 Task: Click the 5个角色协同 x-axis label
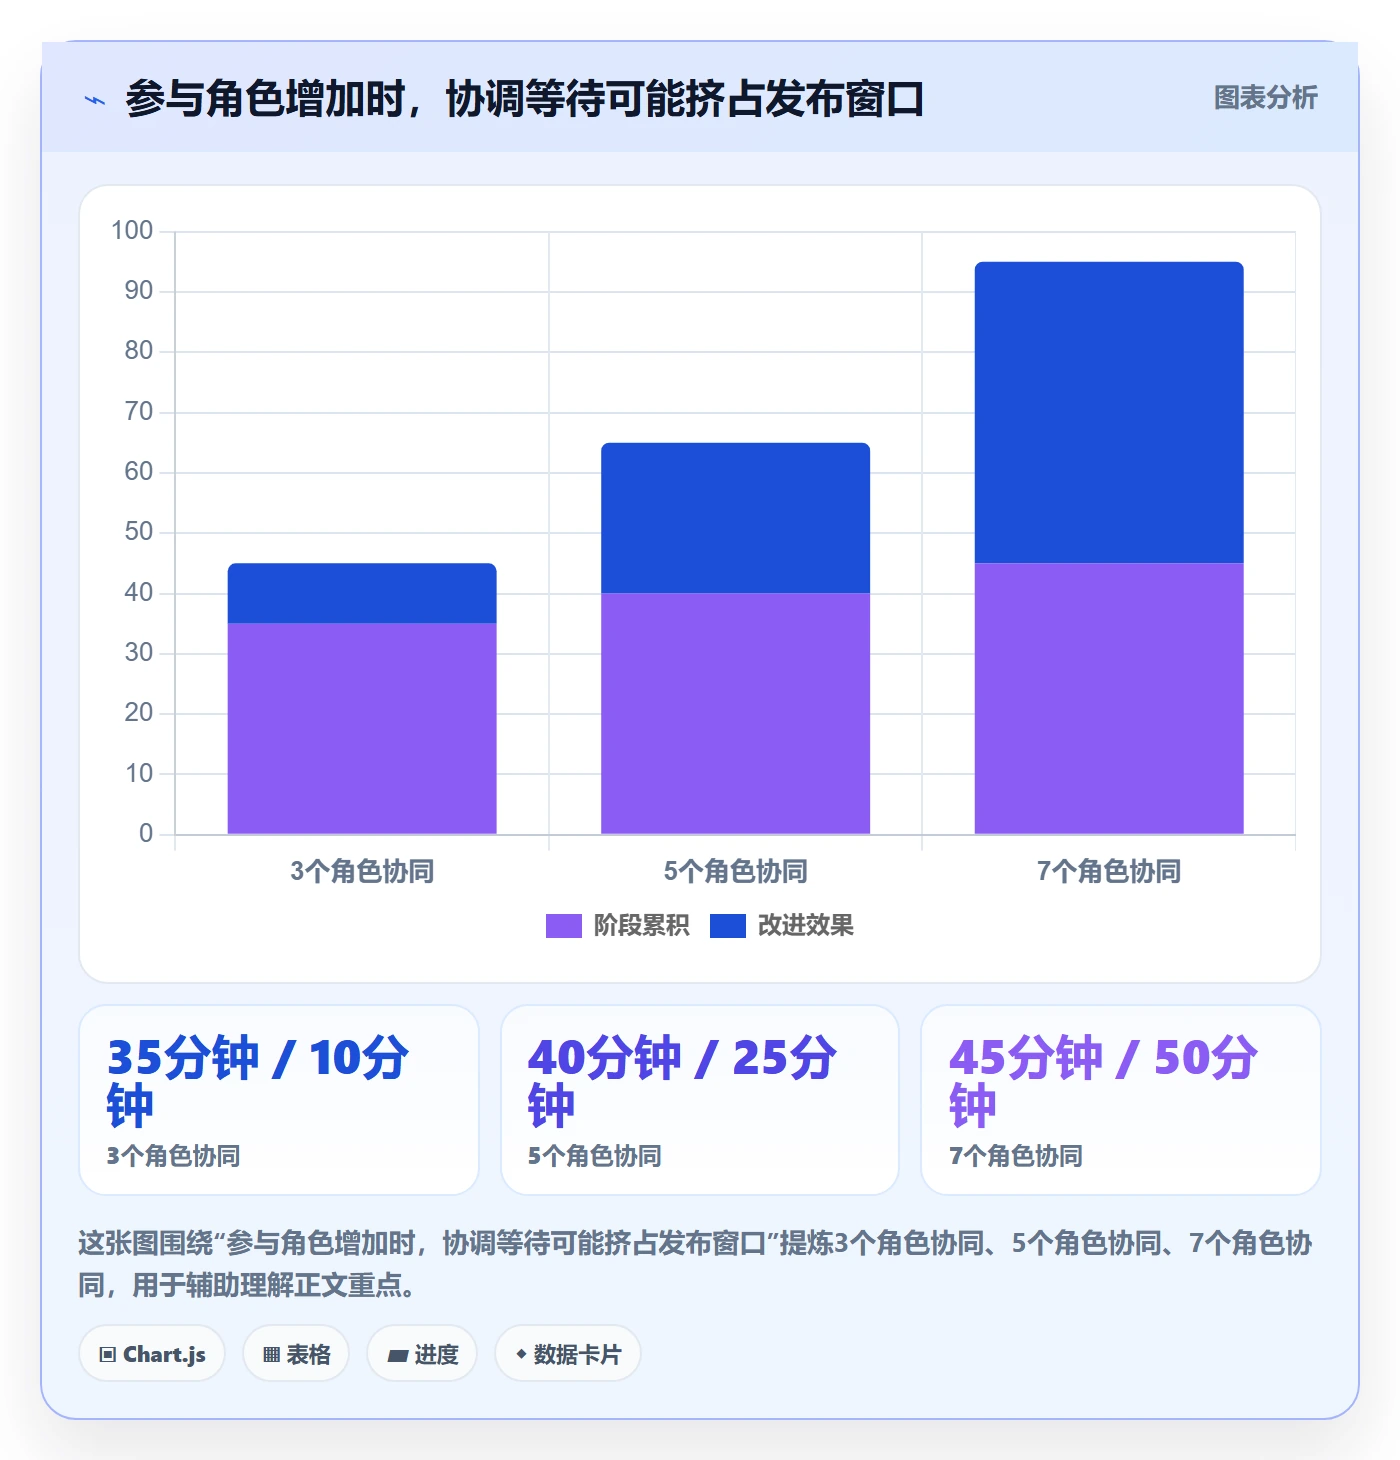[x=735, y=871]
